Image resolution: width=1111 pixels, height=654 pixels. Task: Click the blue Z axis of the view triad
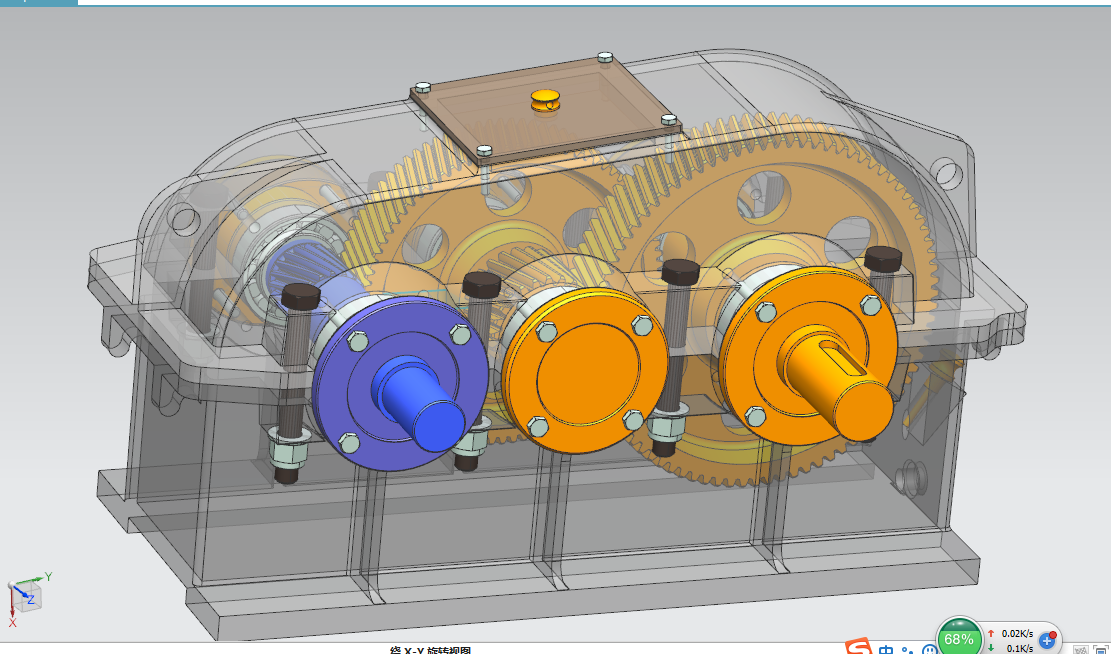point(23,594)
